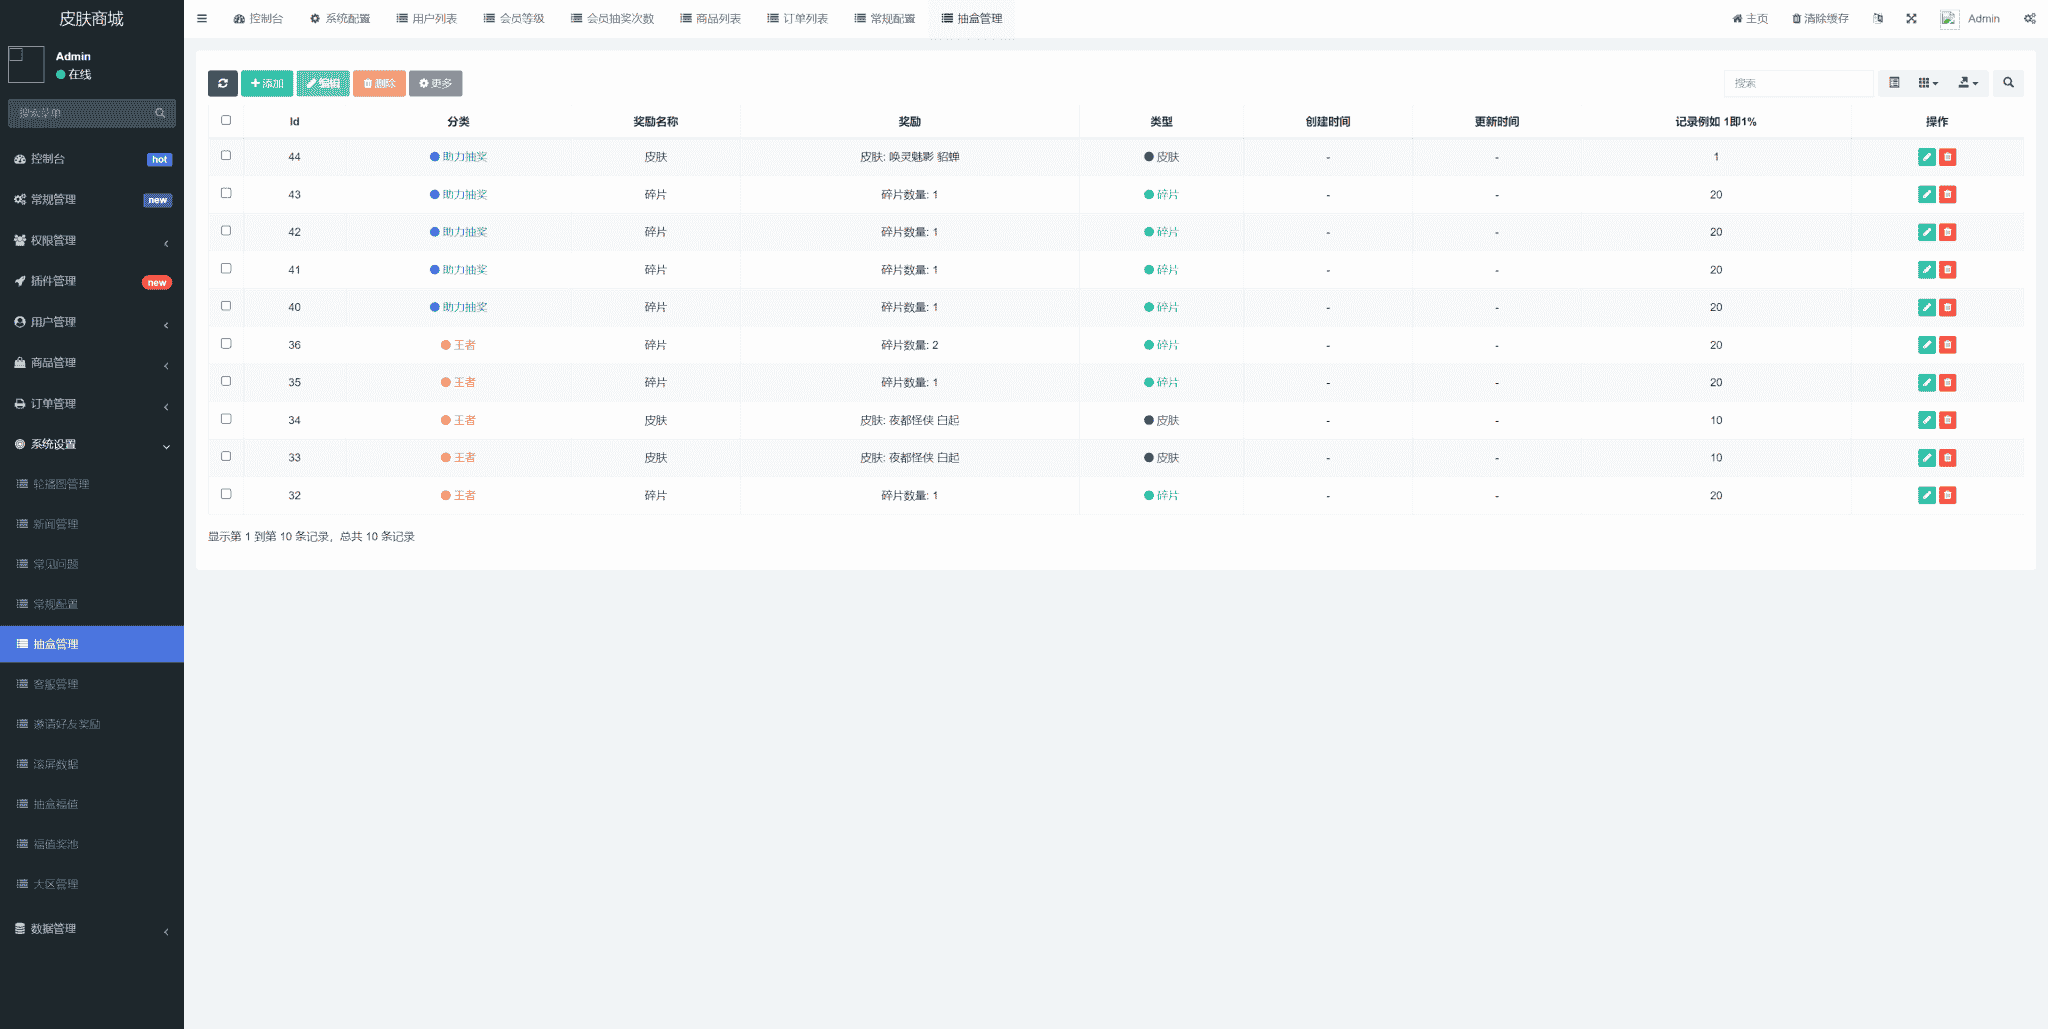Image resolution: width=2048 pixels, height=1029 pixels.
Task: Open 福袋奖池 in the sidebar
Action: [x=56, y=844]
